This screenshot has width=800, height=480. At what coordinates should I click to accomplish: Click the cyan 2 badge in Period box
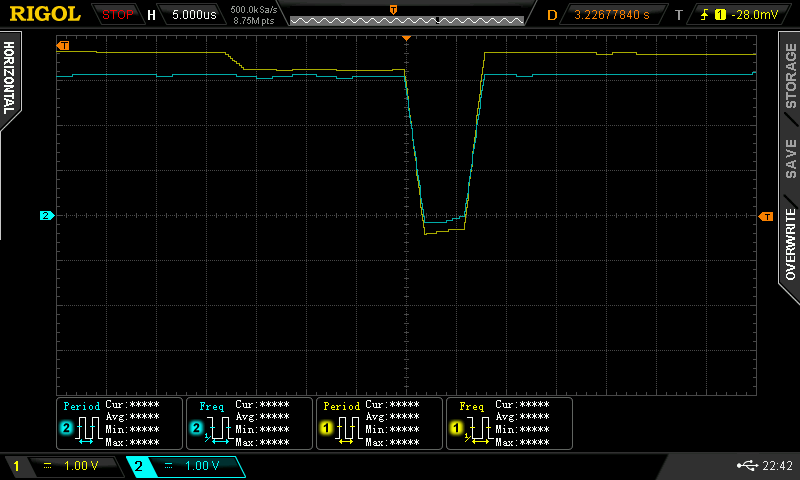(66, 428)
